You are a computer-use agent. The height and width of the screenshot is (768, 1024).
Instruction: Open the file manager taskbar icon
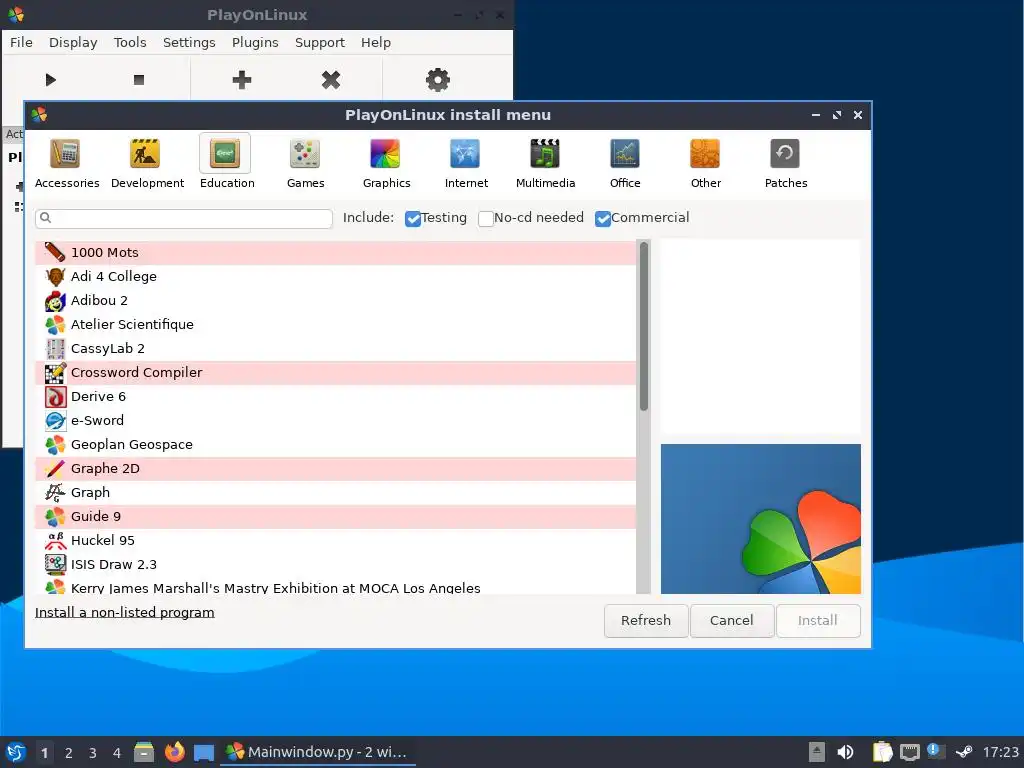[x=144, y=752]
